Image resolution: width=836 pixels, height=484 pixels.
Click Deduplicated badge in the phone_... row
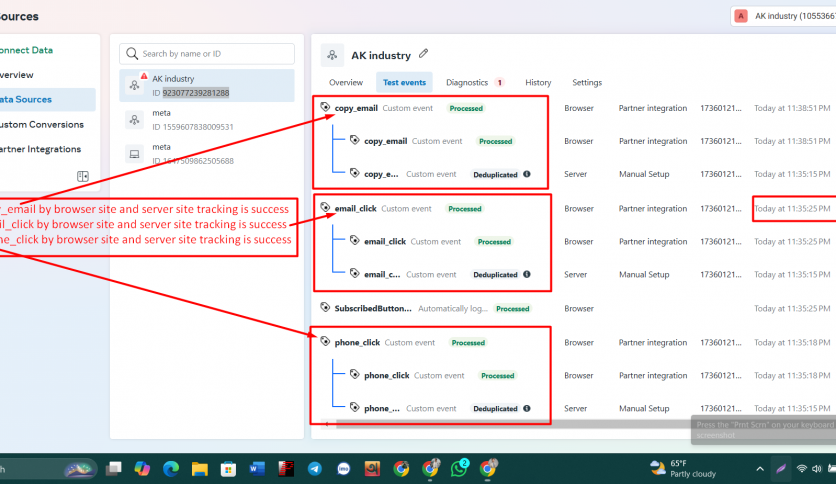[x=495, y=408]
